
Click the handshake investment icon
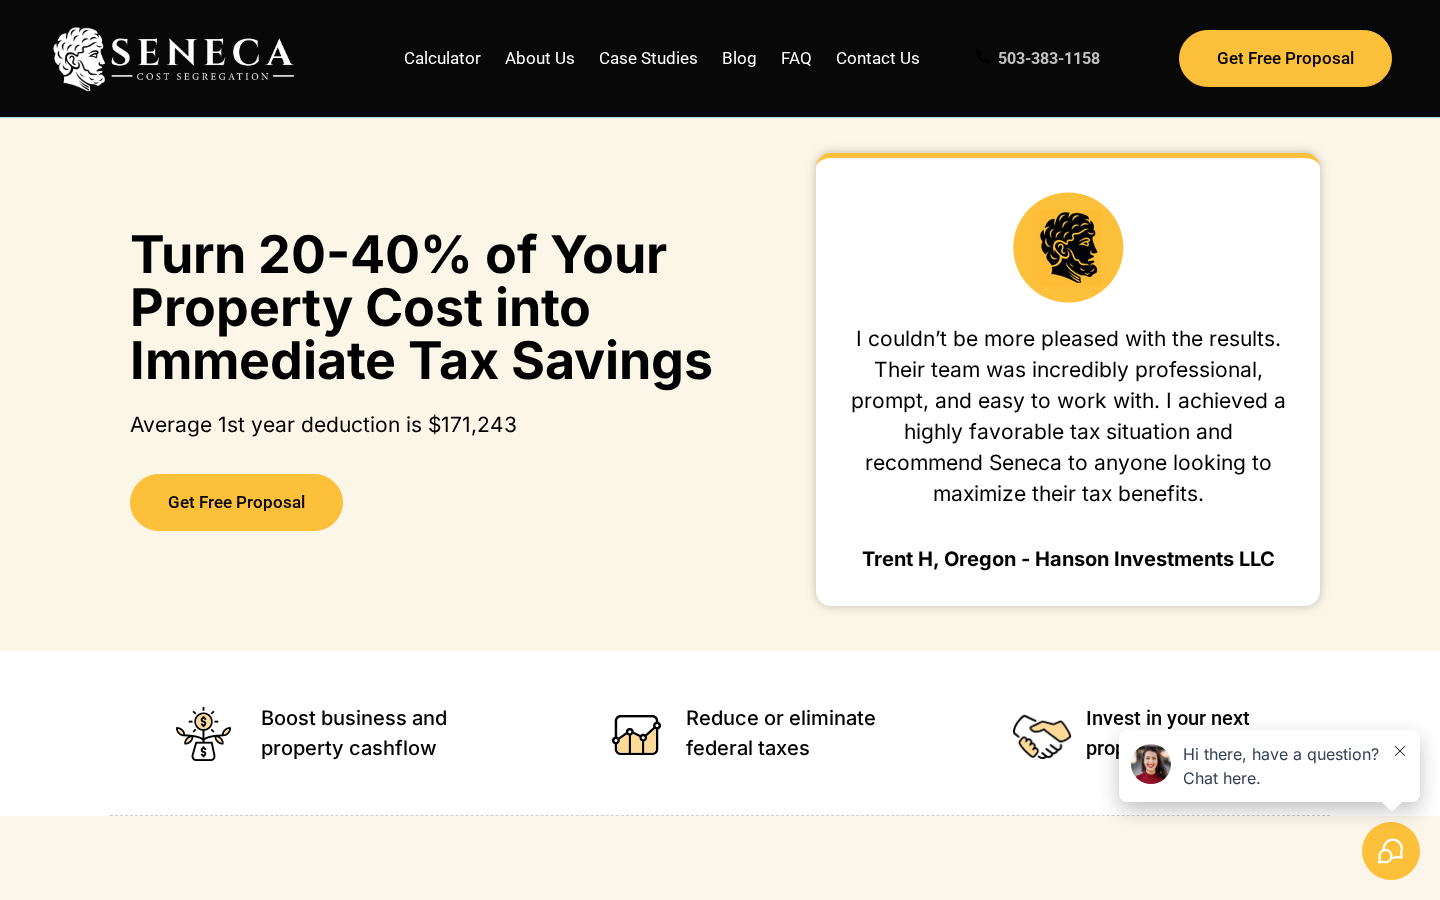1042,735
